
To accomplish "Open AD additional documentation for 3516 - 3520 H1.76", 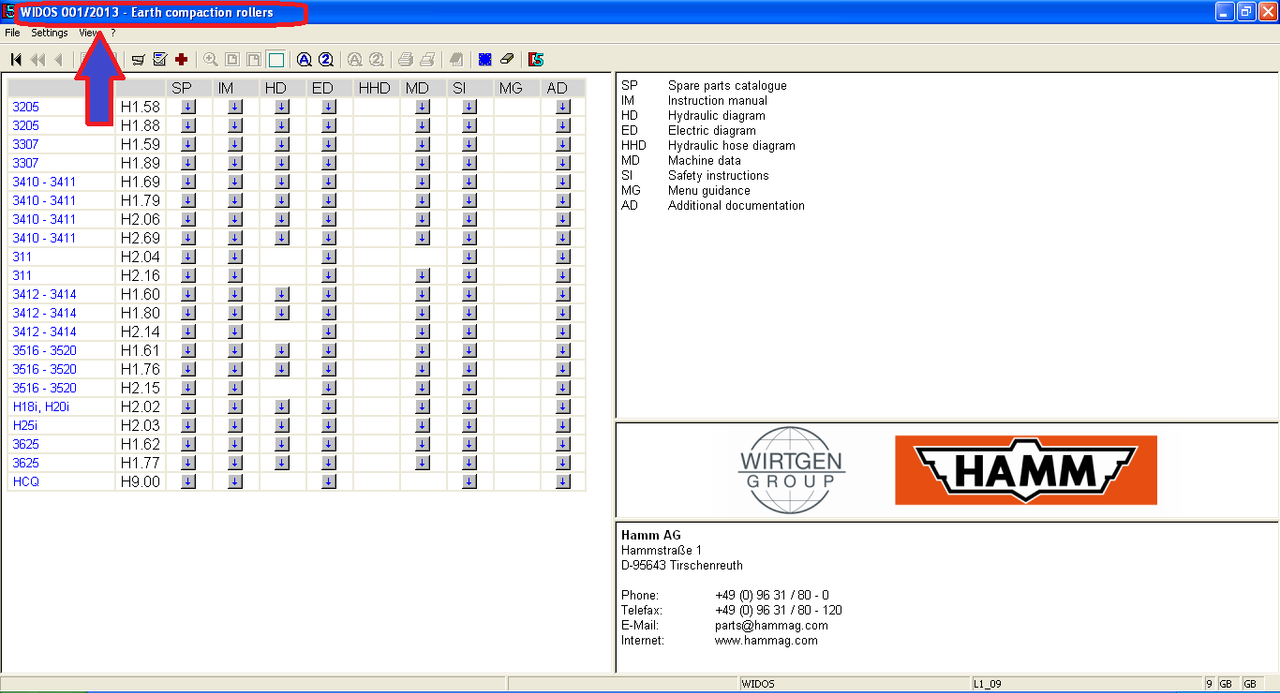I will pyautogui.click(x=563, y=369).
